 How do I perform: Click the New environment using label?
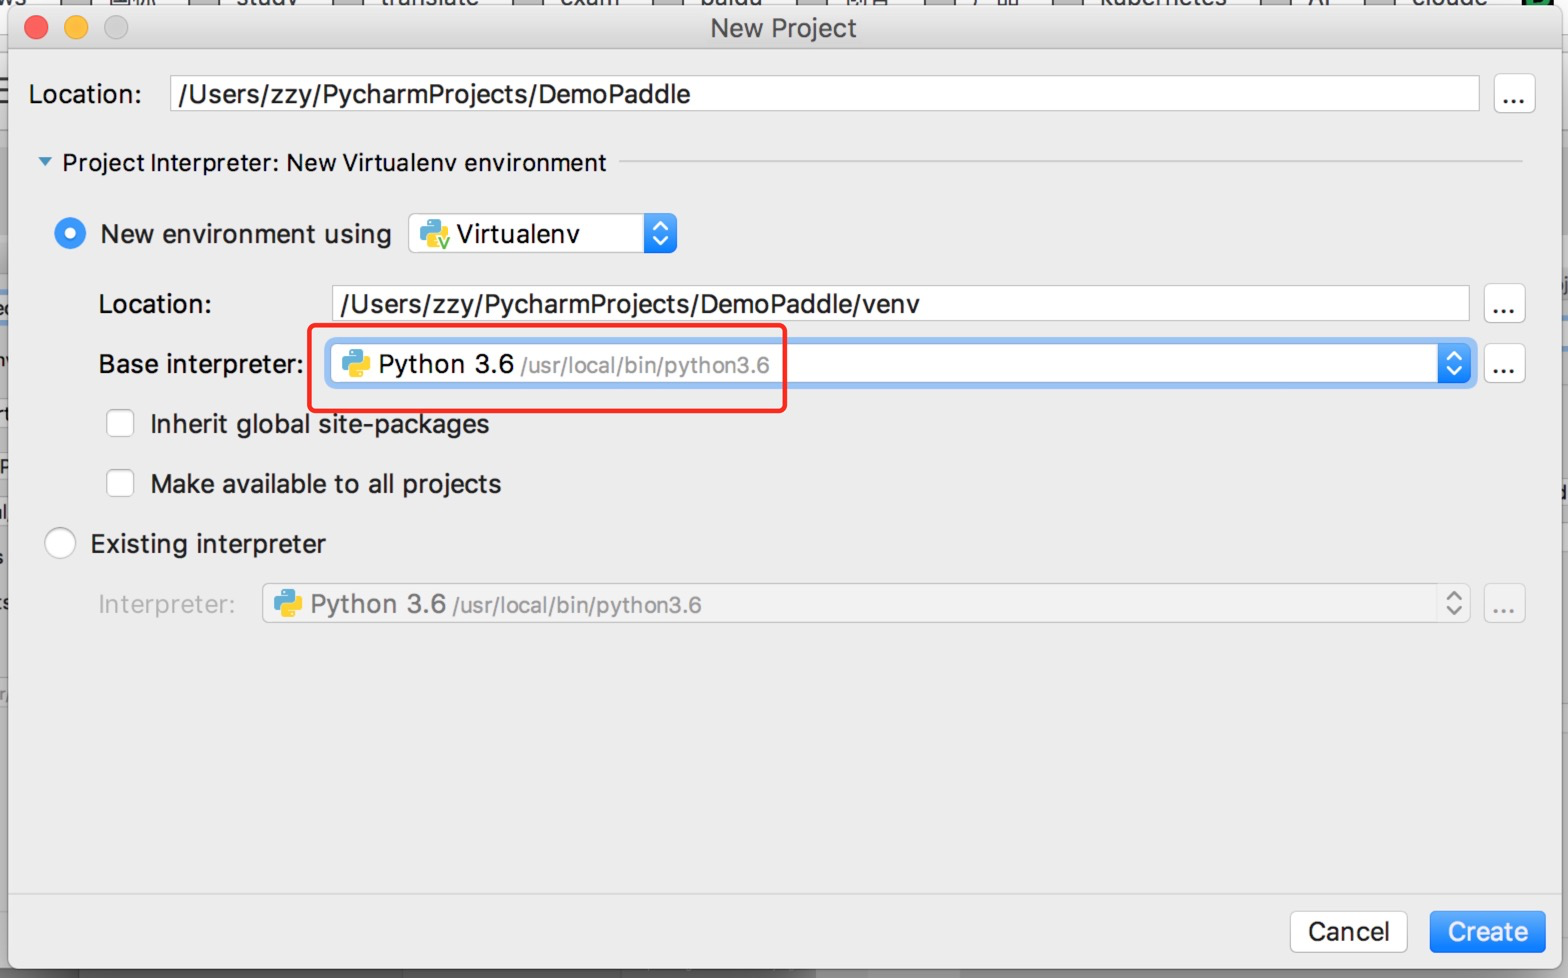click(246, 234)
